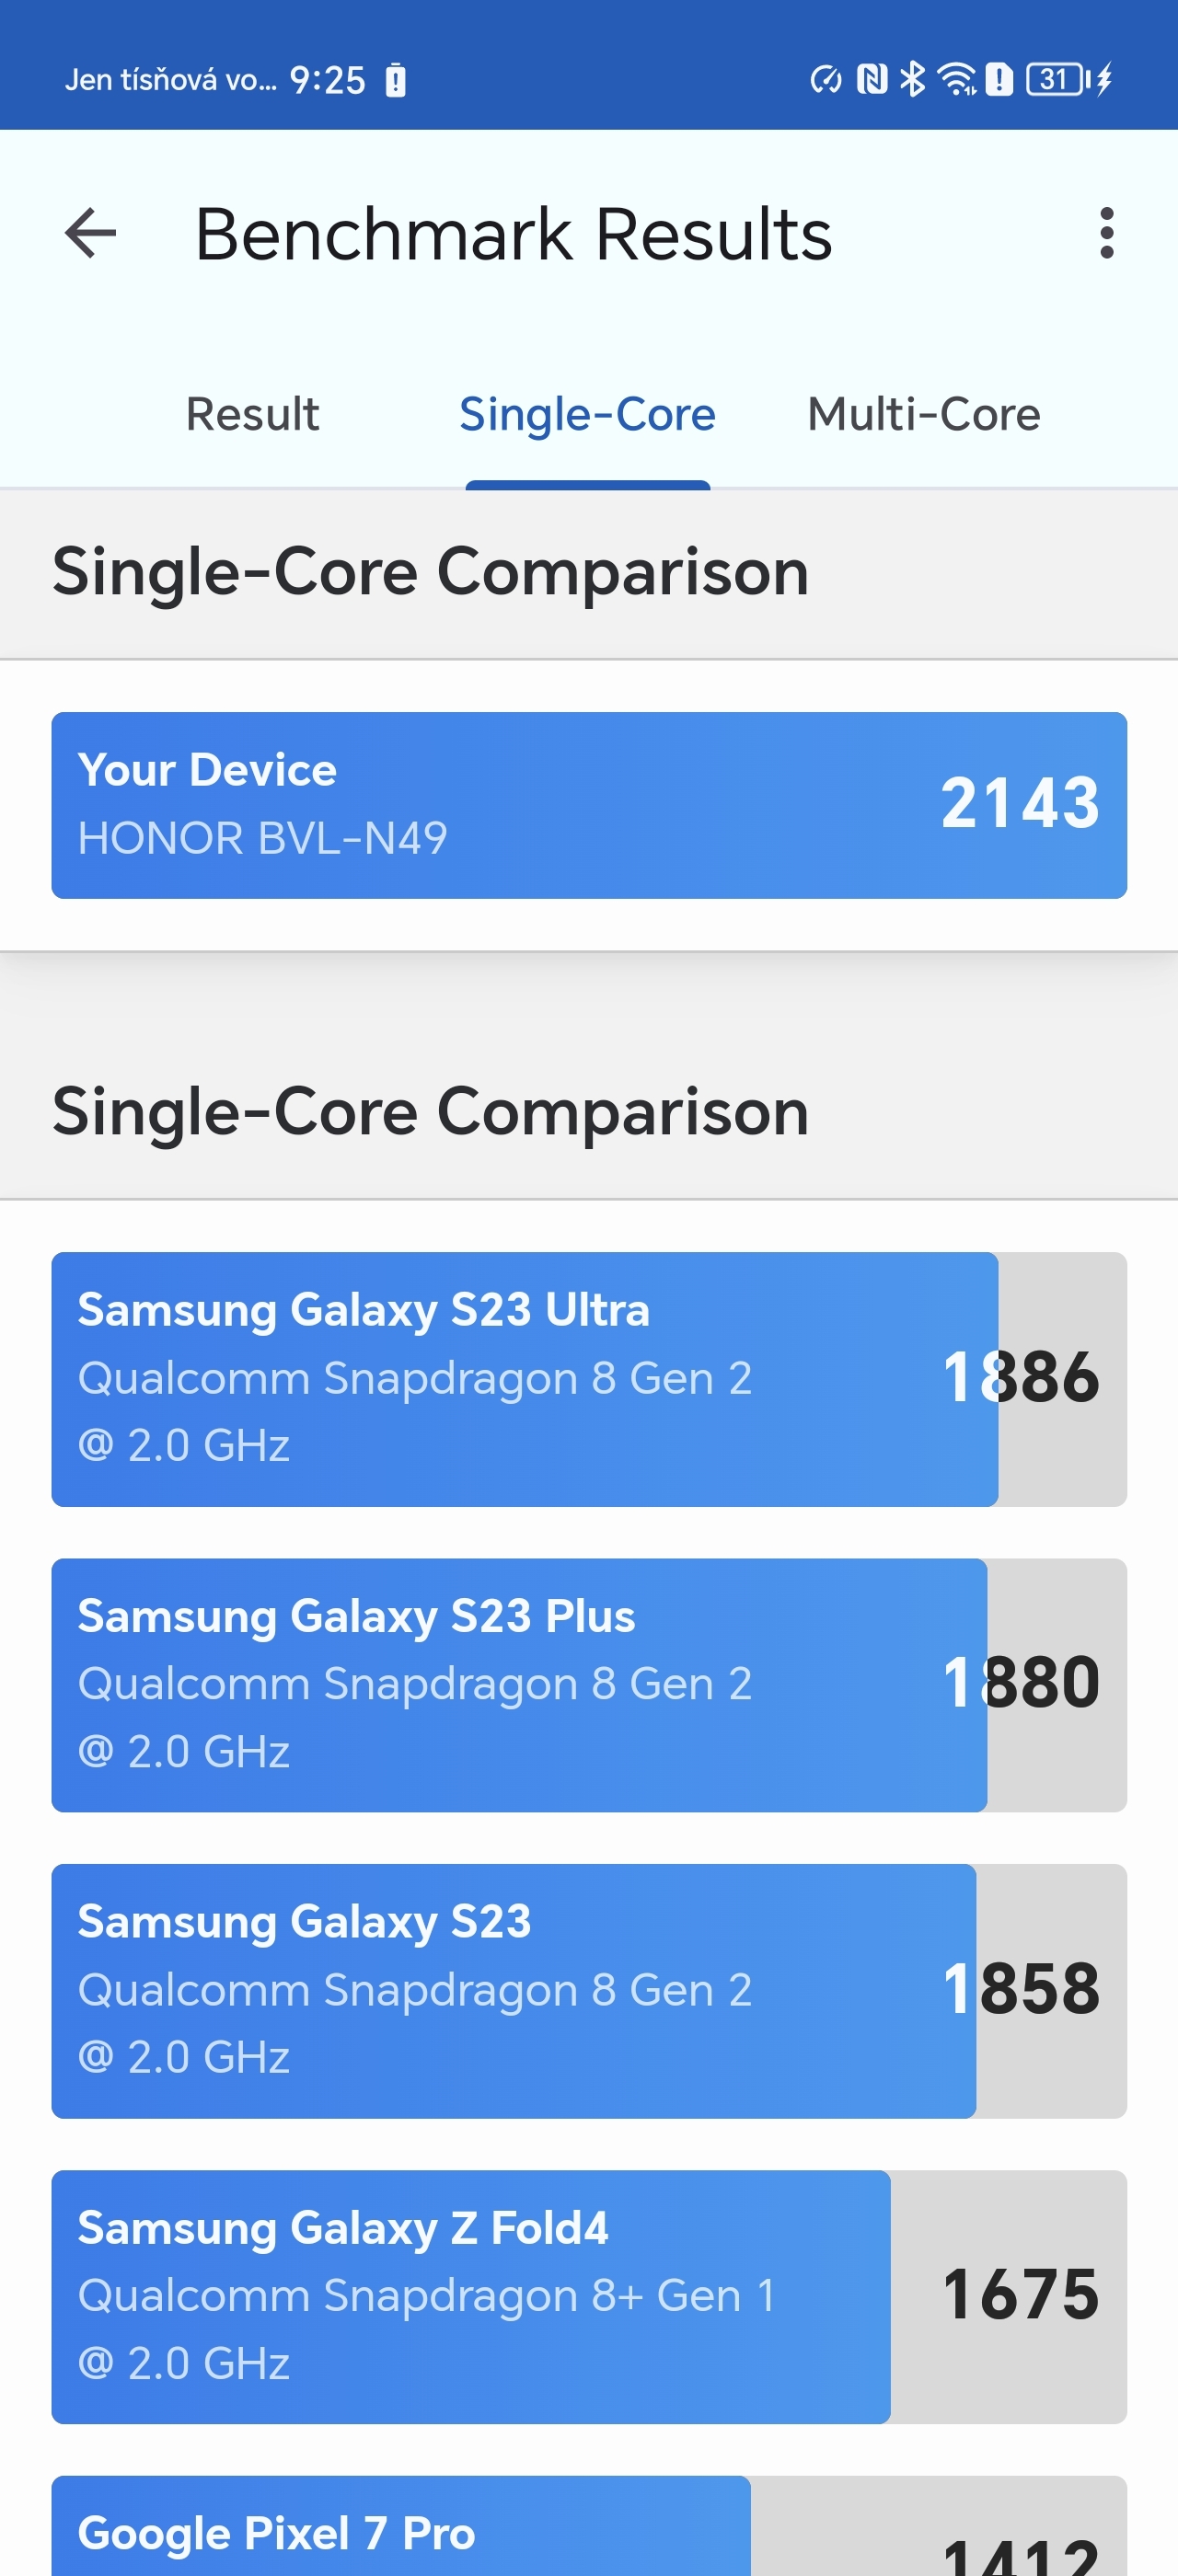This screenshot has height=2576, width=1178.
Task: Open the three-dot overflow menu
Action: (x=1105, y=234)
